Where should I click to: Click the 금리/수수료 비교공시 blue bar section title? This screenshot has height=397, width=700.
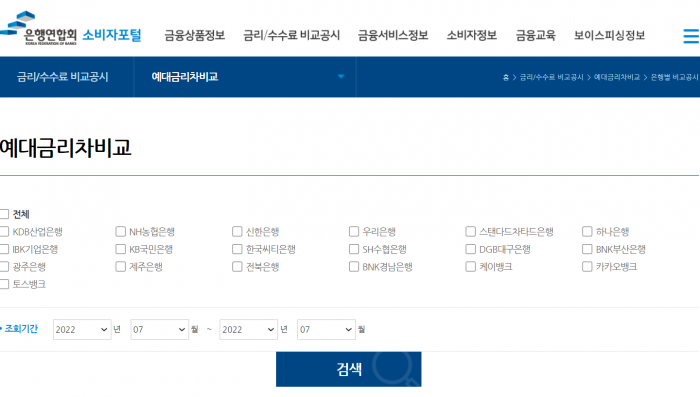tap(62, 77)
